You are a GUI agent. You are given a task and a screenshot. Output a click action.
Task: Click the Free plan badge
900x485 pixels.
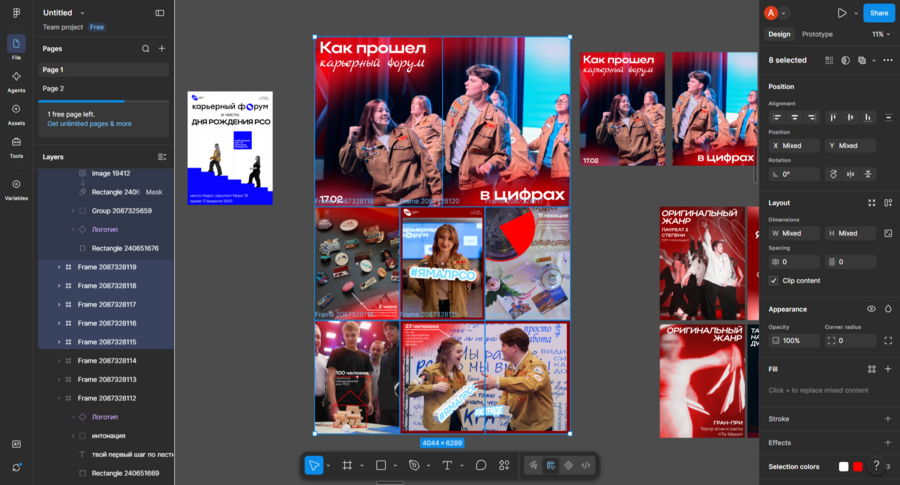click(x=96, y=27)
